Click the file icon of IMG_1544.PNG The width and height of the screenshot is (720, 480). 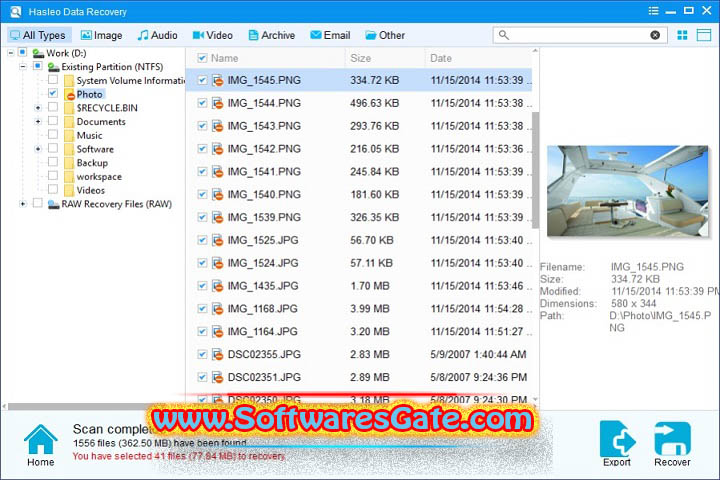coord(218,103)
